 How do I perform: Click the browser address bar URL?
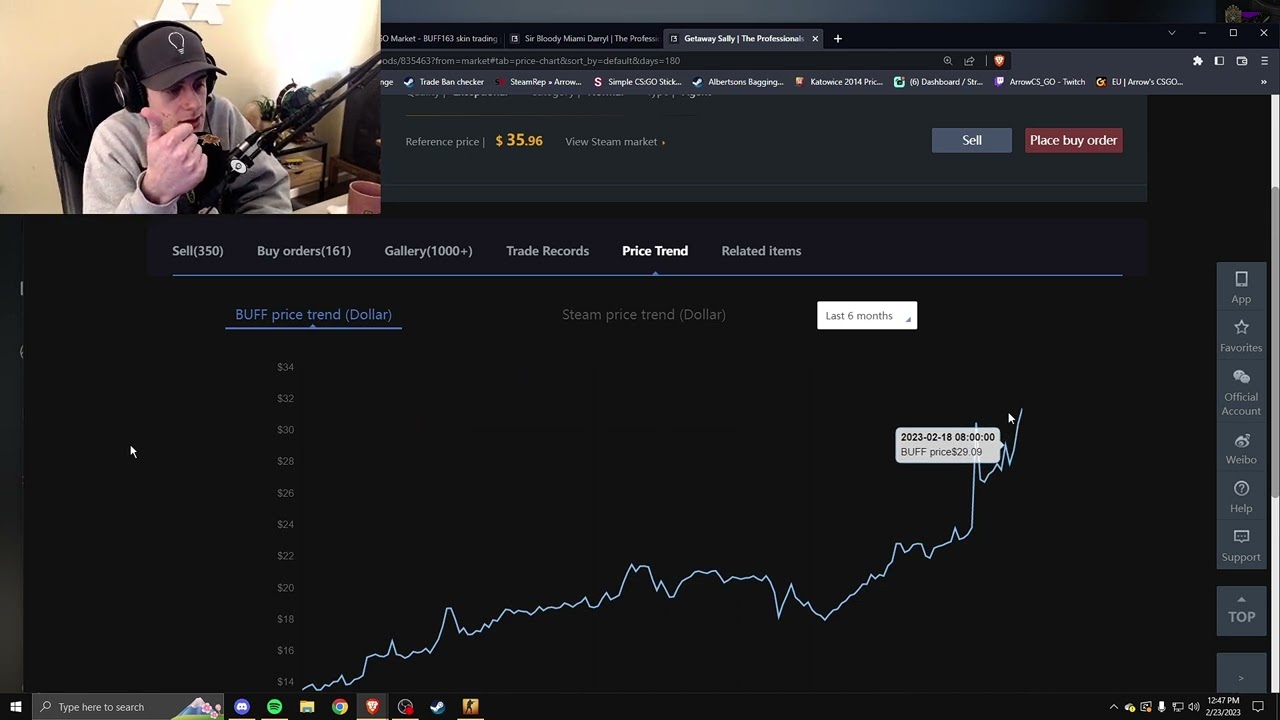click(x=530, y=61)
